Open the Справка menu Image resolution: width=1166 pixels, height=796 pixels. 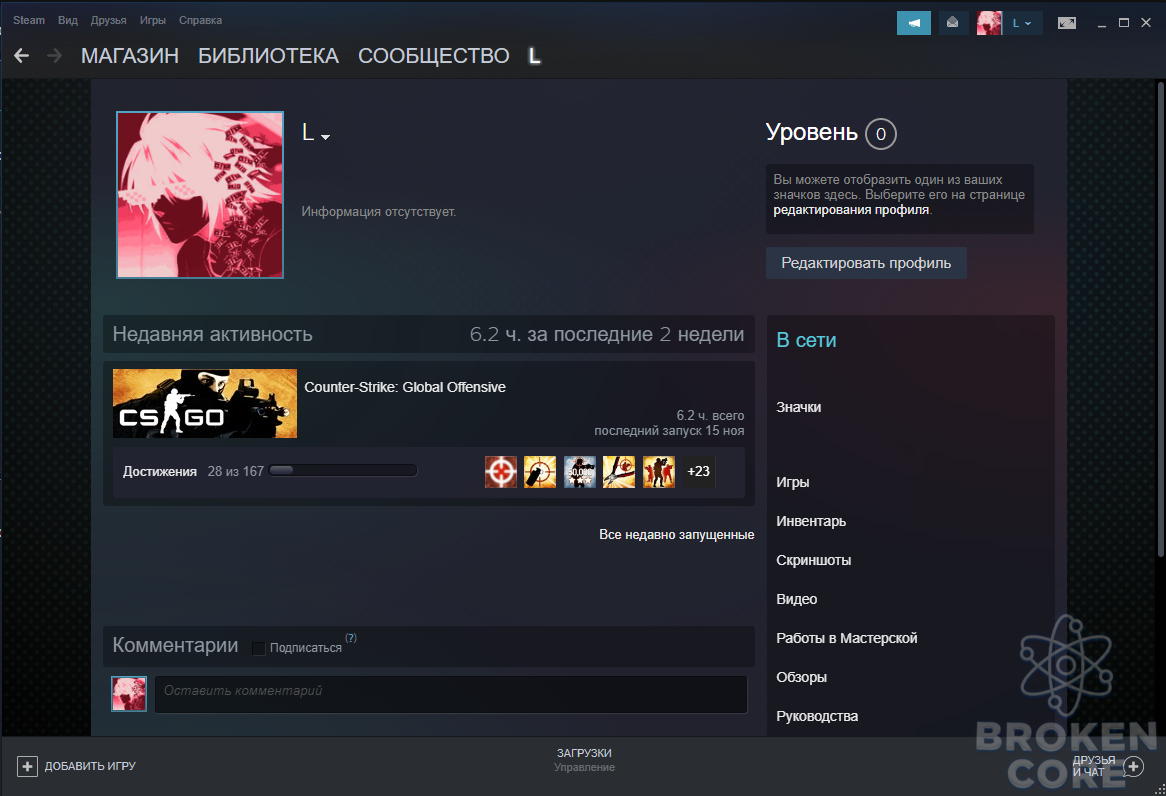click(200, 20)
